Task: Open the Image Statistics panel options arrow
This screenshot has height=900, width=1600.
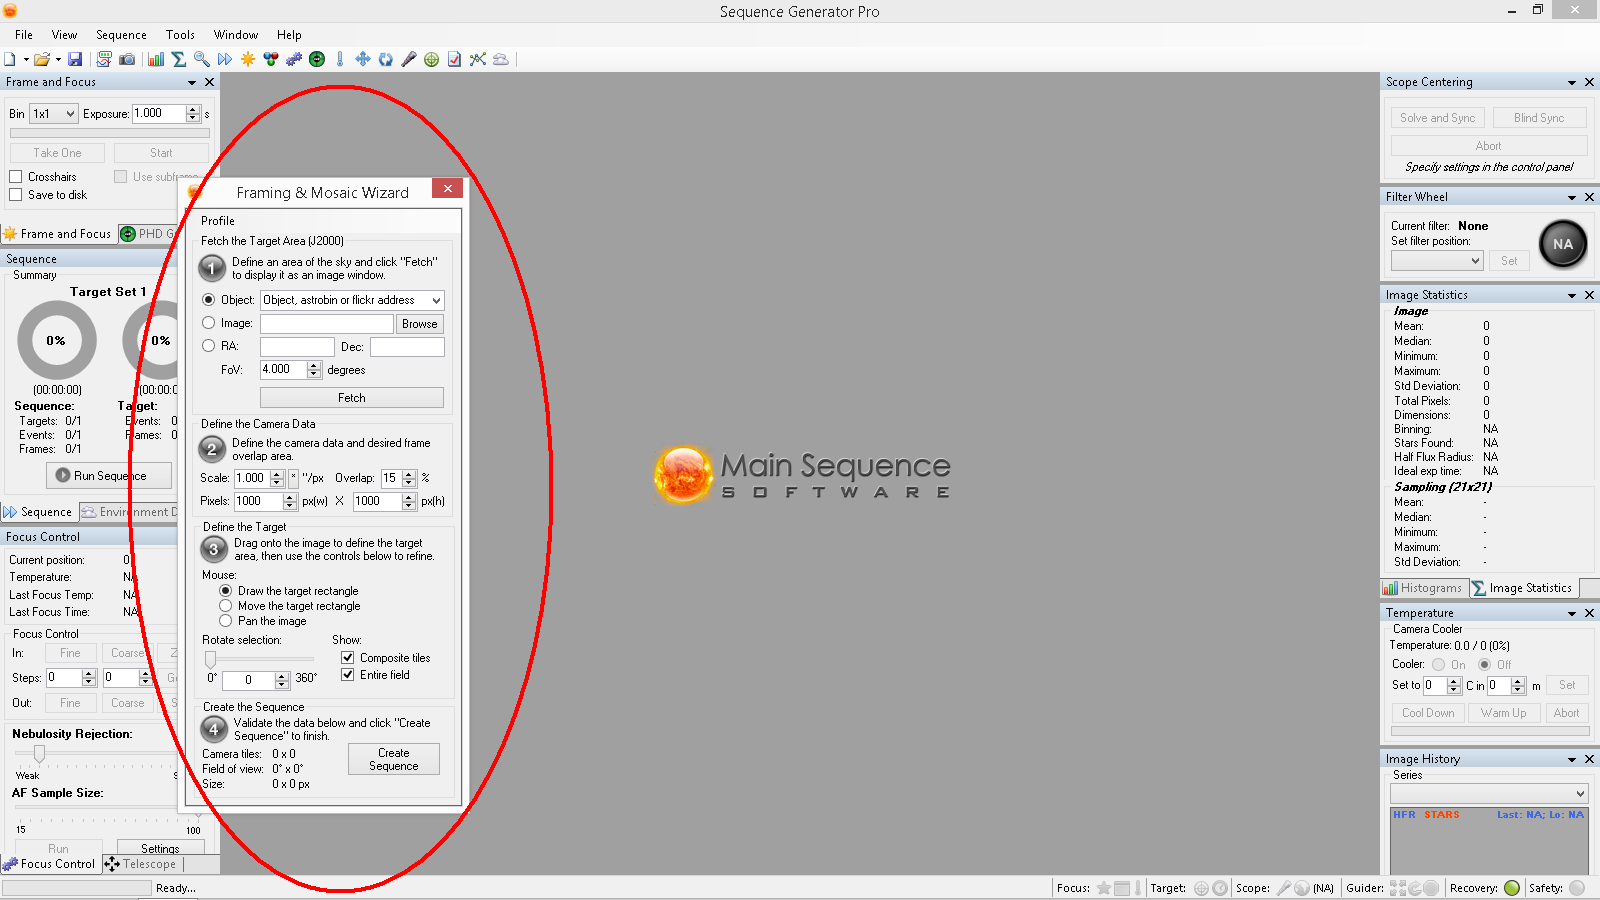Action: [1572, 296]
